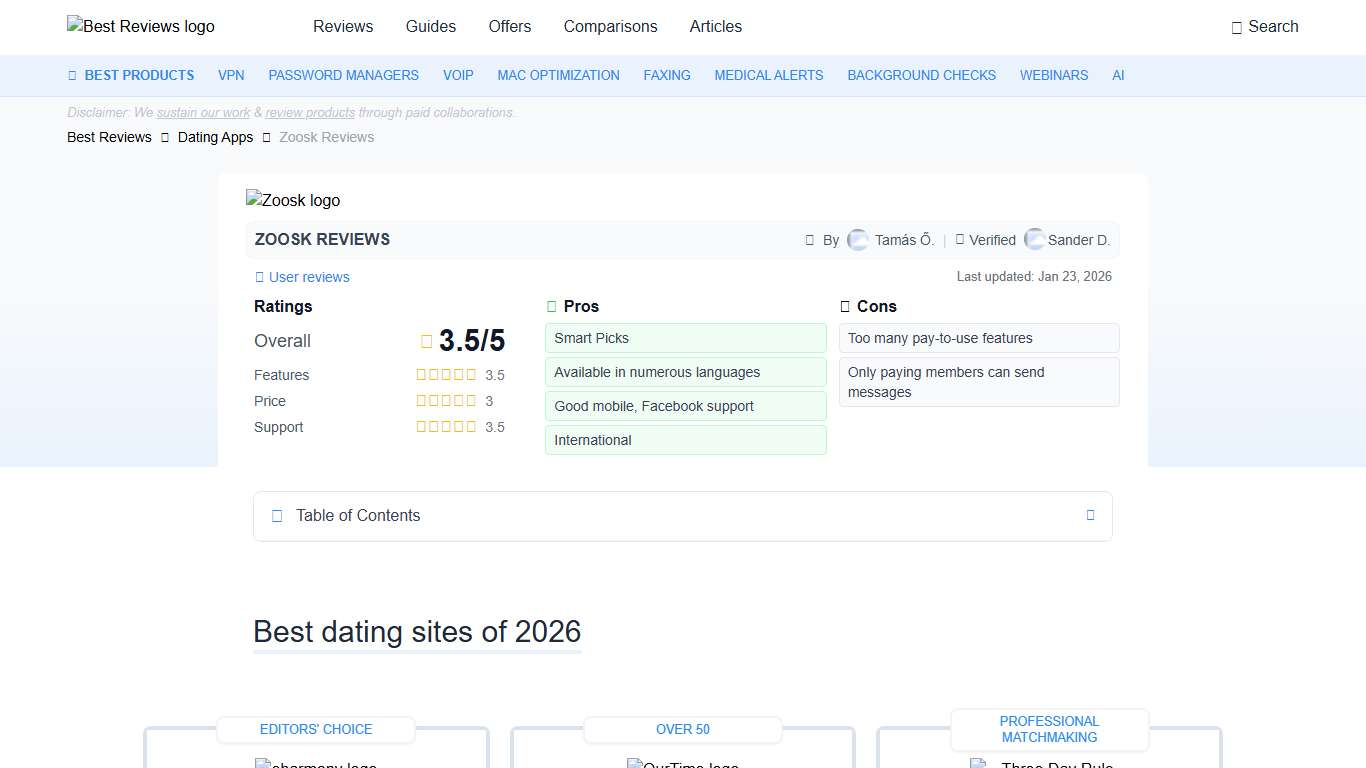Click the Best Reviews logo
The height and width of the screenshot is (768, 1366).
[x=140, y=26]
